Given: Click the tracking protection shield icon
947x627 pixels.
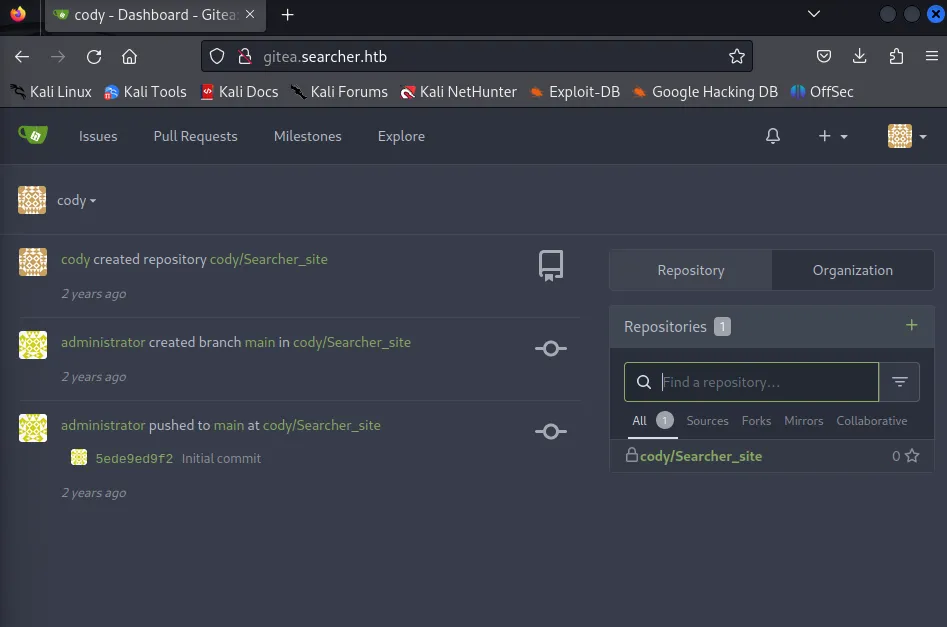Looking at the screenshot, I should click(x=217, y=57).
